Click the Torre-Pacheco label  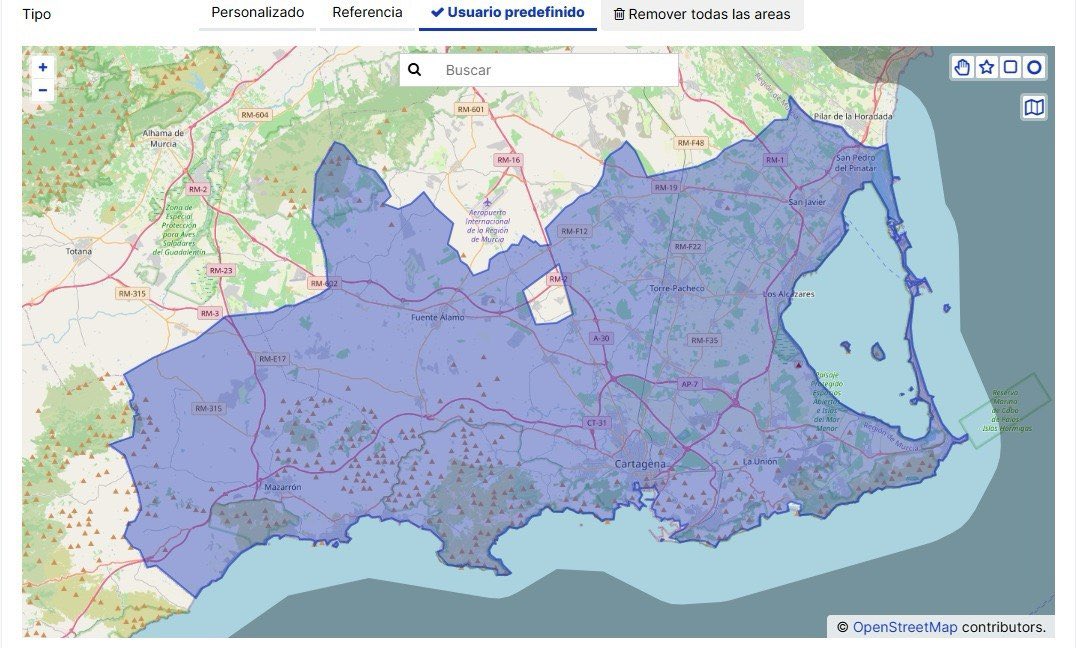click(677, 288)
